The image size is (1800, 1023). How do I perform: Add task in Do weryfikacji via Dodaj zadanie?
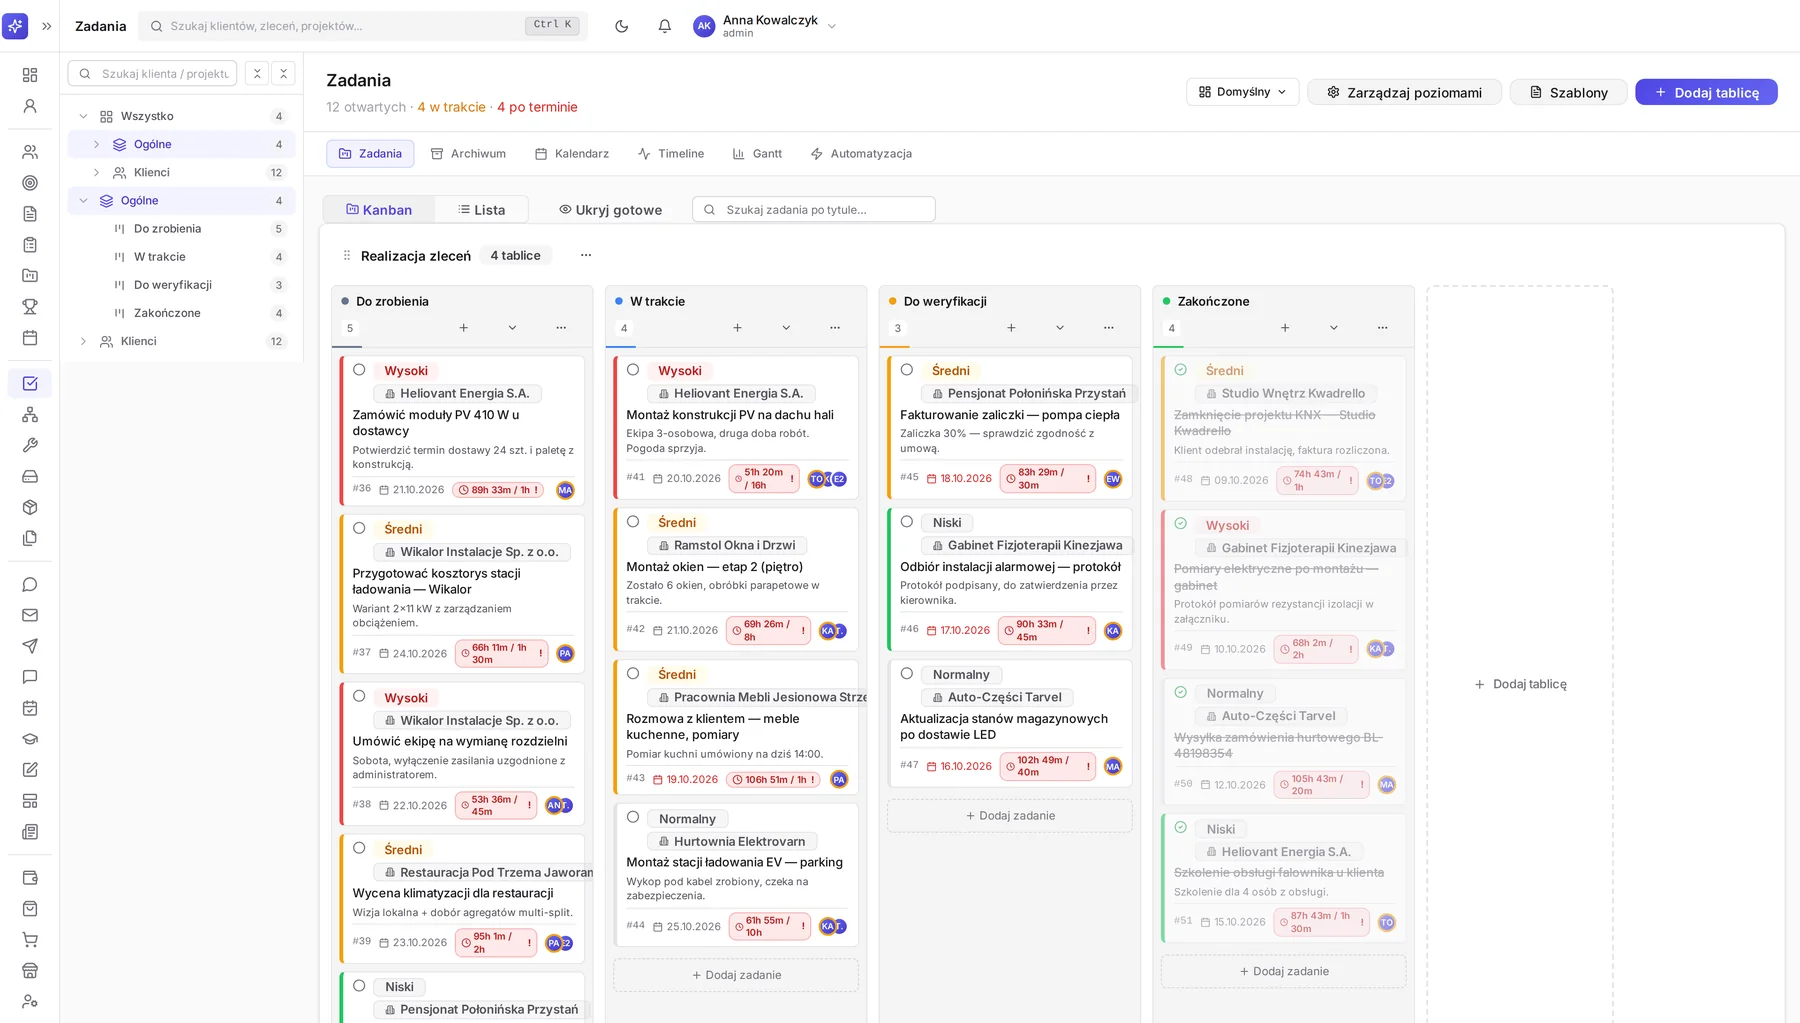(1010, 816)
